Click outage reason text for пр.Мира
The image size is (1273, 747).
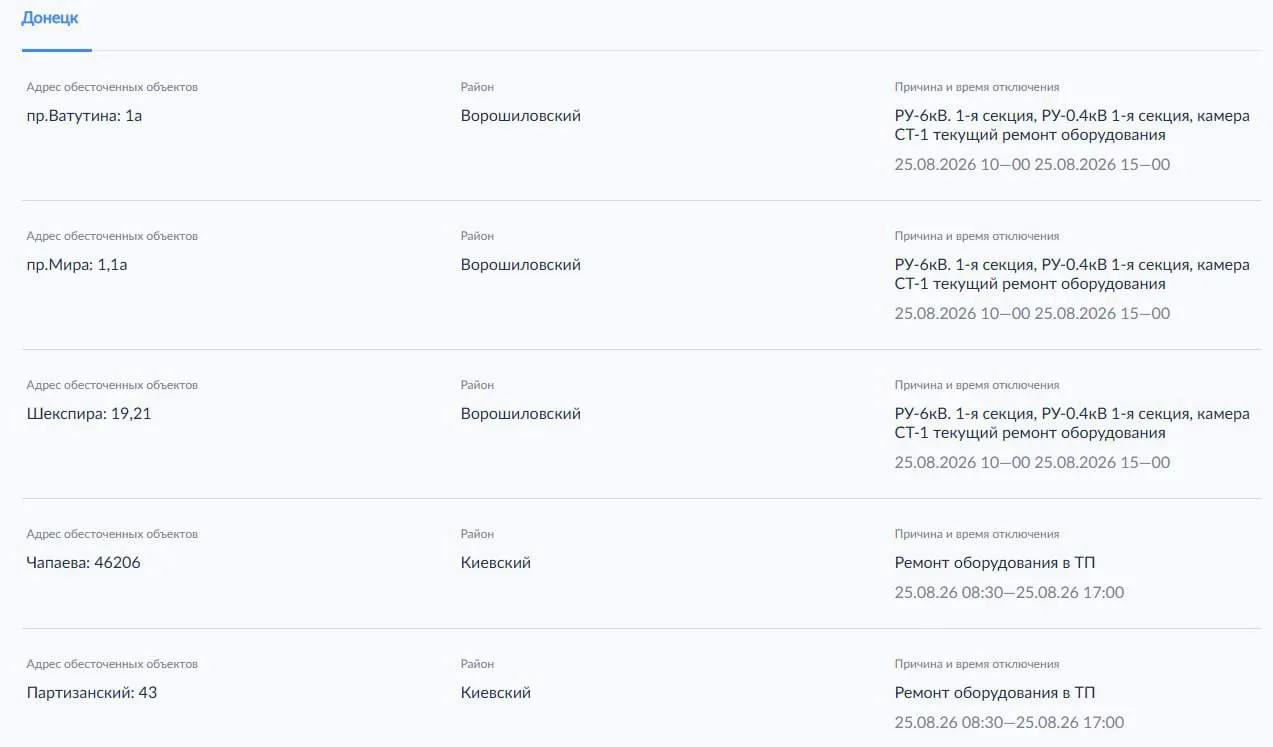pos(1072,274)
